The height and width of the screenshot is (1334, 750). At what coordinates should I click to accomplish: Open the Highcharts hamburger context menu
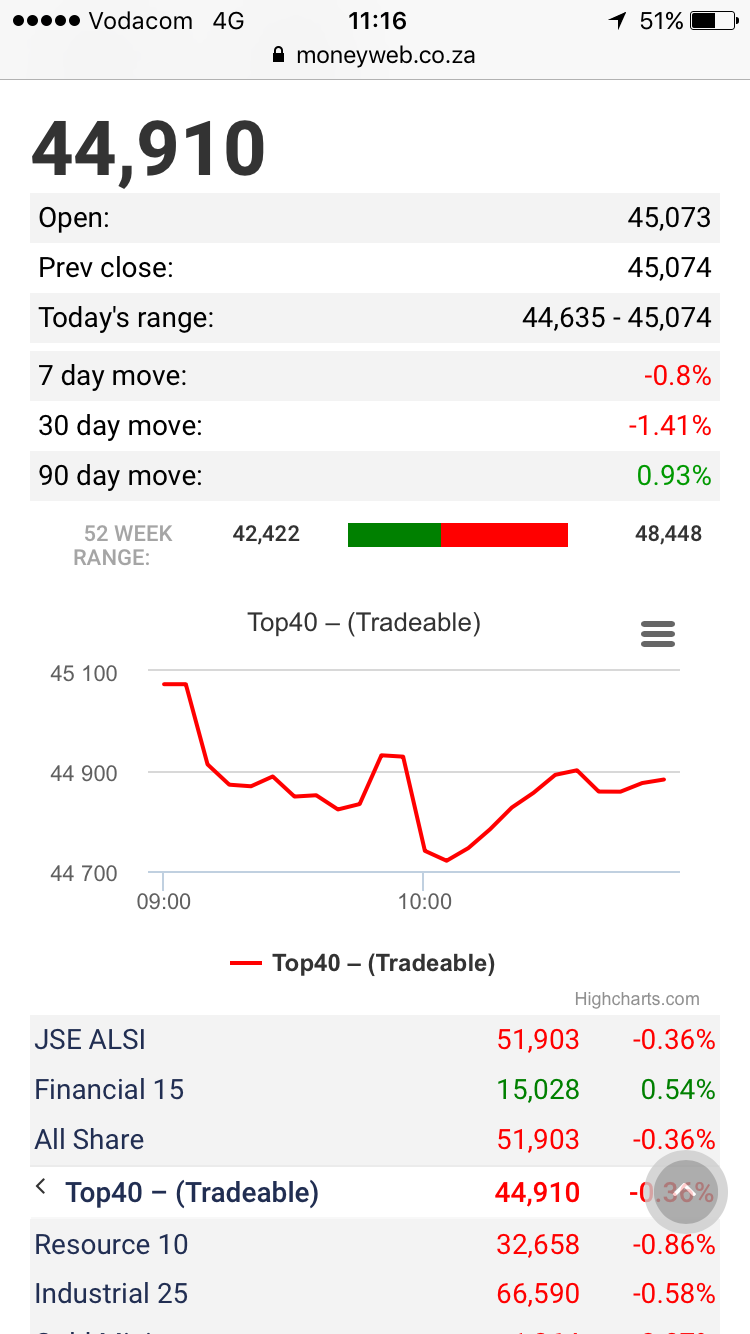(x=658, y=634)
